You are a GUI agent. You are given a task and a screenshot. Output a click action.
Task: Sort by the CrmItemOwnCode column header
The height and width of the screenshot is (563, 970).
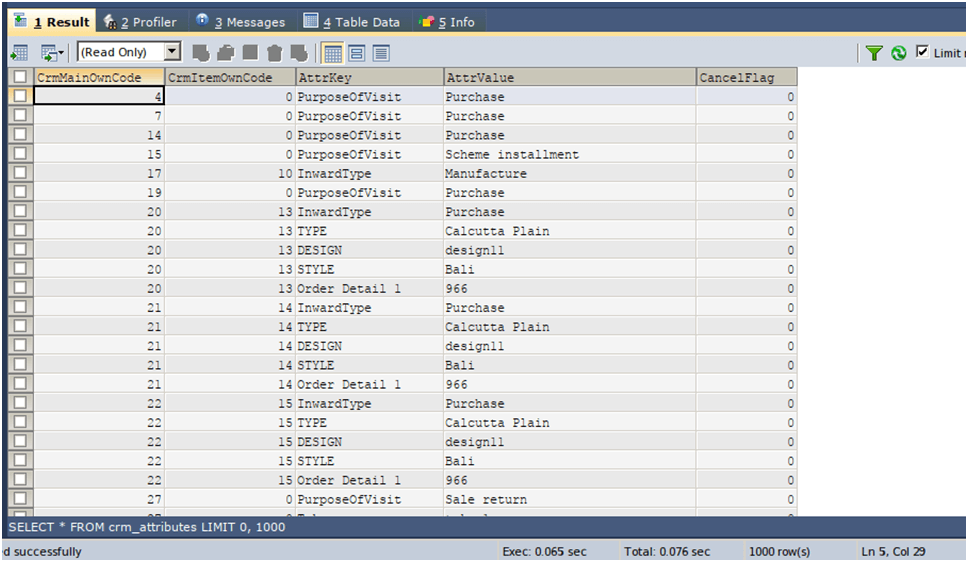230,77
